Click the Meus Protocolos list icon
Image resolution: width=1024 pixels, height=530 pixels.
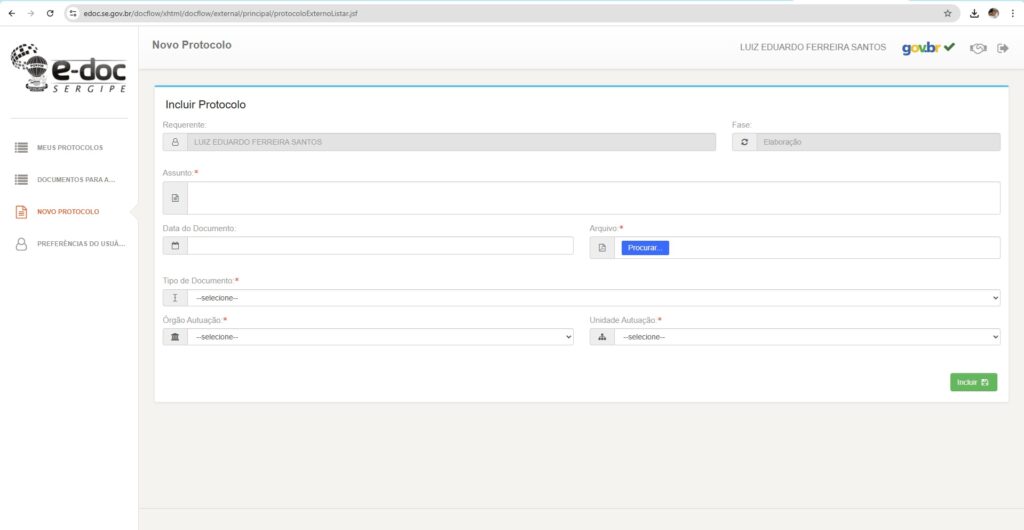point(21,148)
